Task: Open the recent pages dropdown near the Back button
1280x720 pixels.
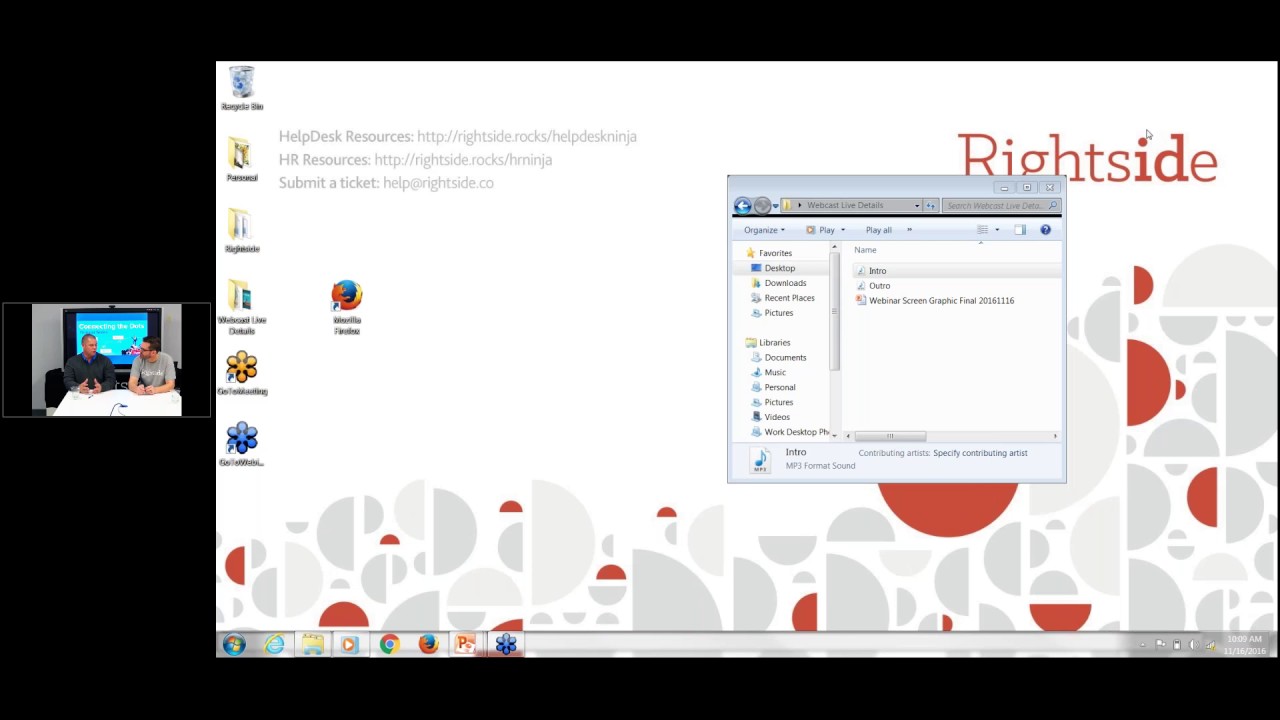Action: [x=775, y=207]
